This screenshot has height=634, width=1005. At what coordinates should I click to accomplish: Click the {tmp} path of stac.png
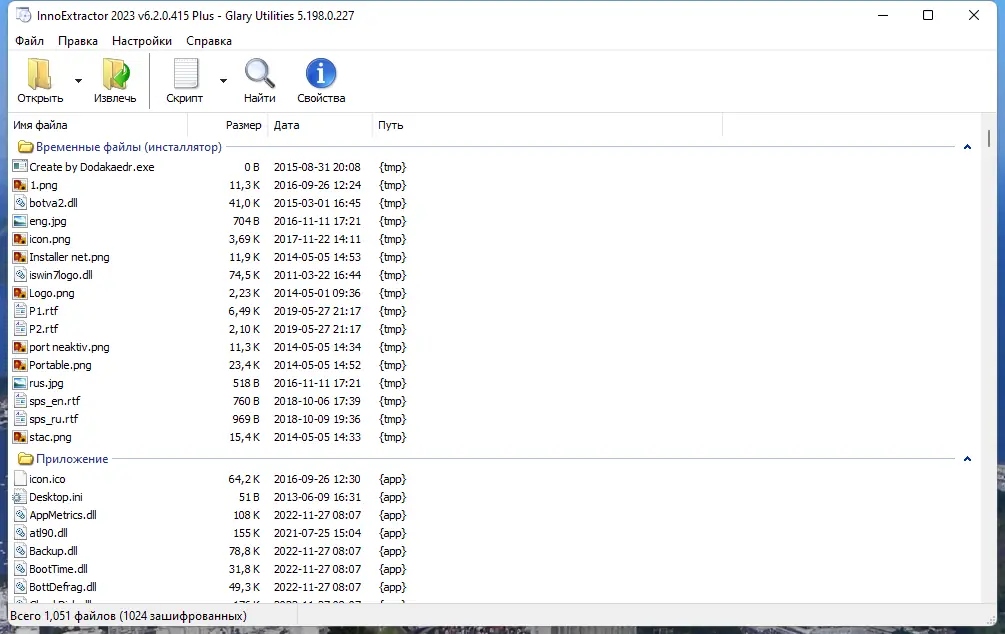click(392, 437)
